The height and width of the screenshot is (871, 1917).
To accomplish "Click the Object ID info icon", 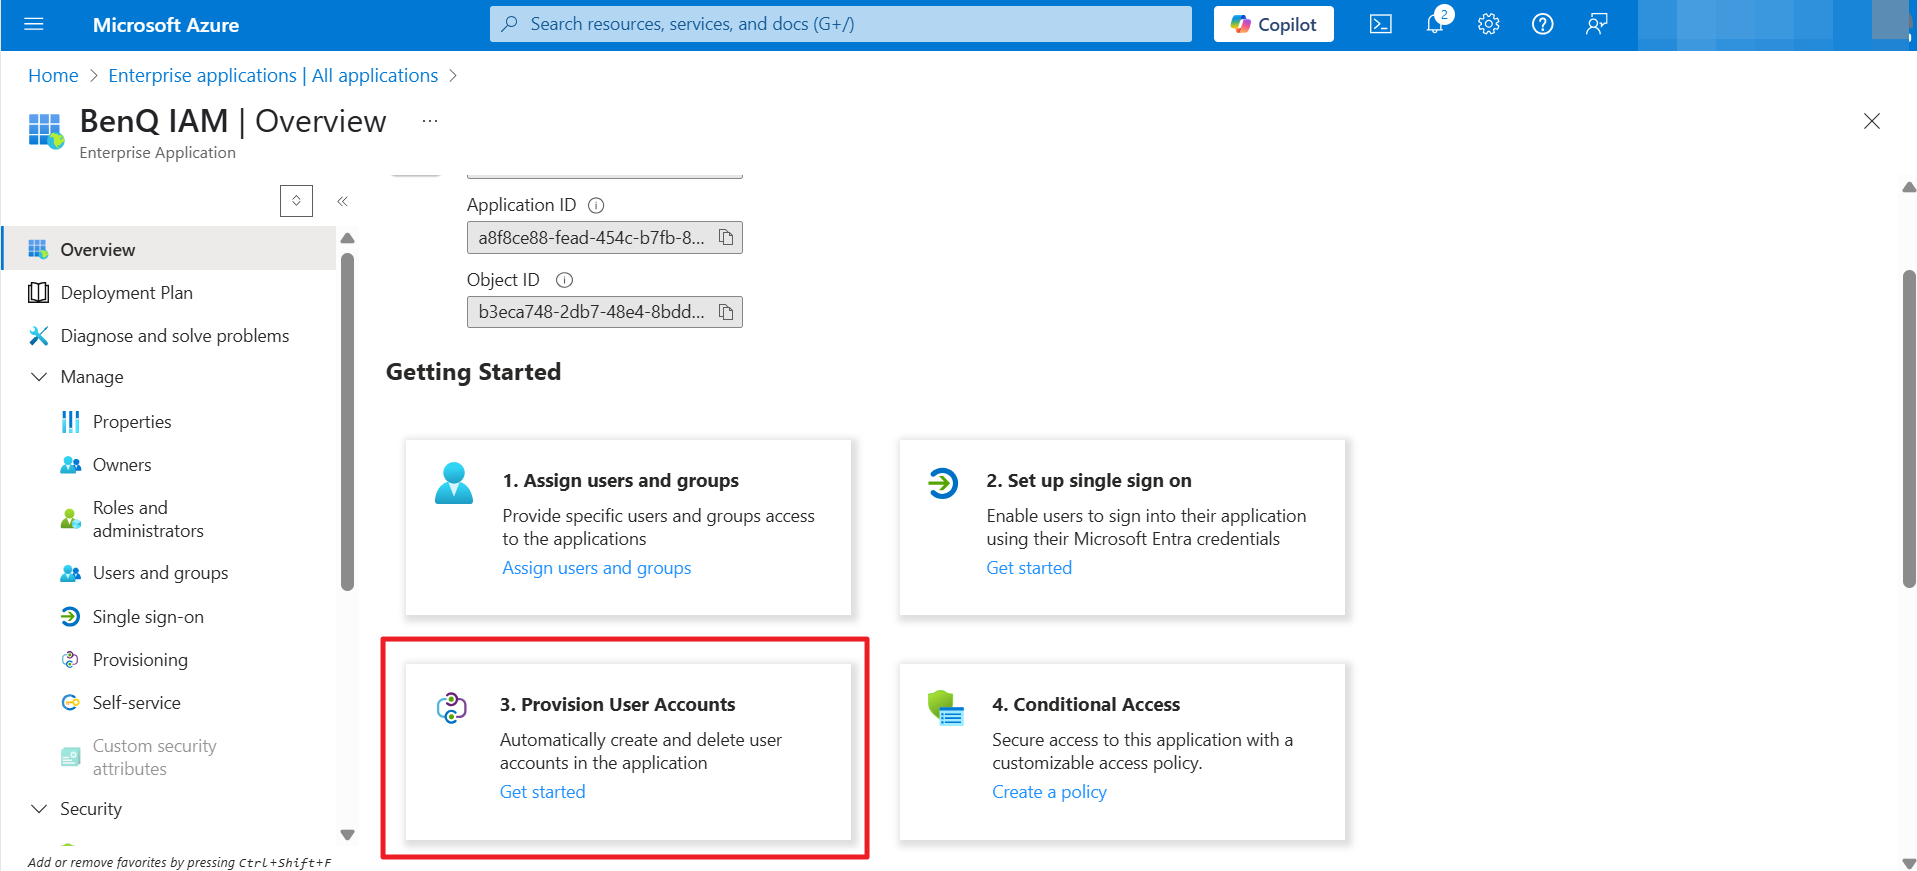I will (564, 280).
